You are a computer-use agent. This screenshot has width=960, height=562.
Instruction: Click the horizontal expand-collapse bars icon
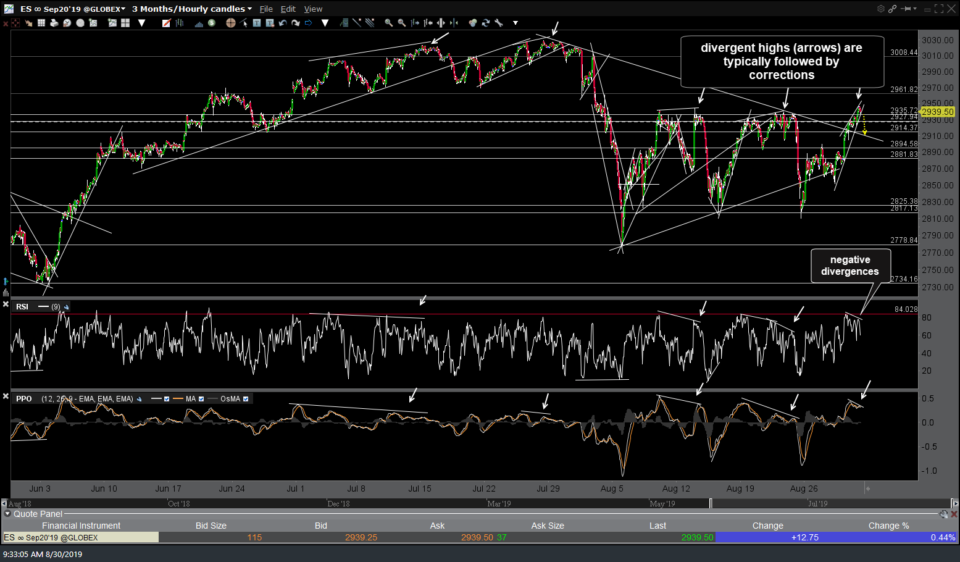pos(441,23)
